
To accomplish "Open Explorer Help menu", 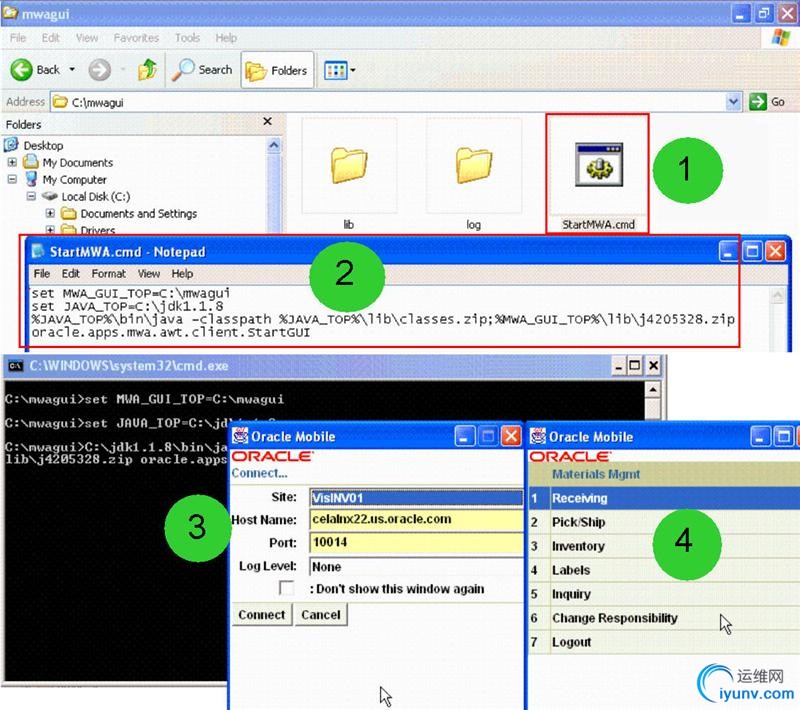I will [x=226, y=38].
